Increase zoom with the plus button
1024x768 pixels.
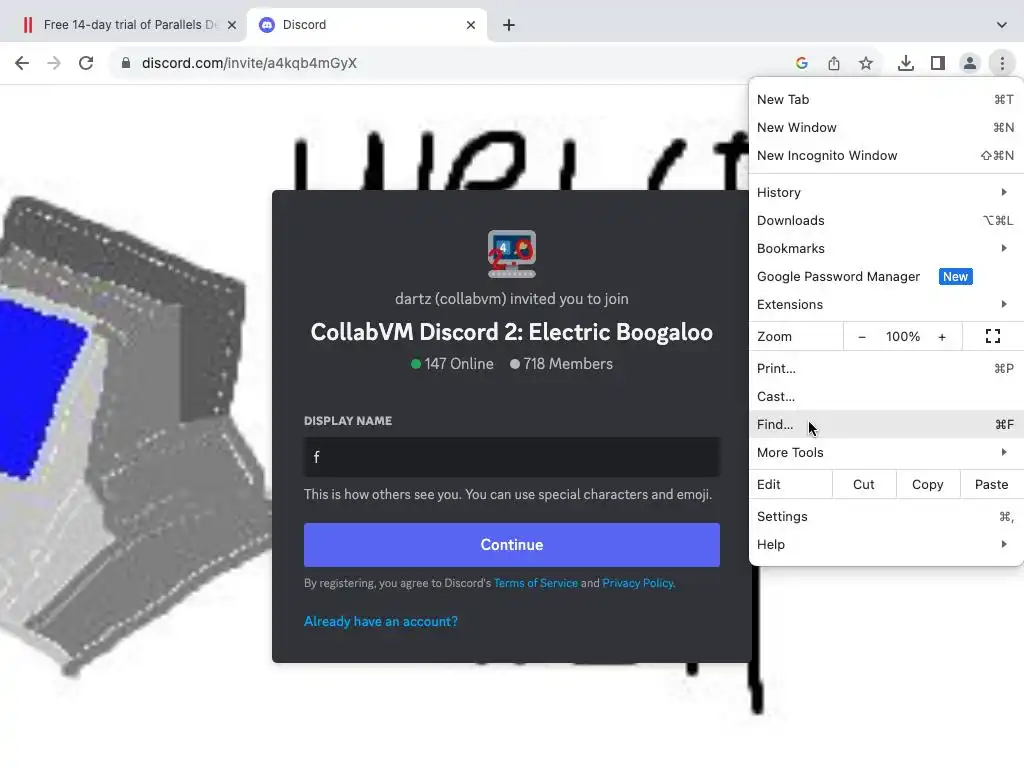[x=942, y=337]
